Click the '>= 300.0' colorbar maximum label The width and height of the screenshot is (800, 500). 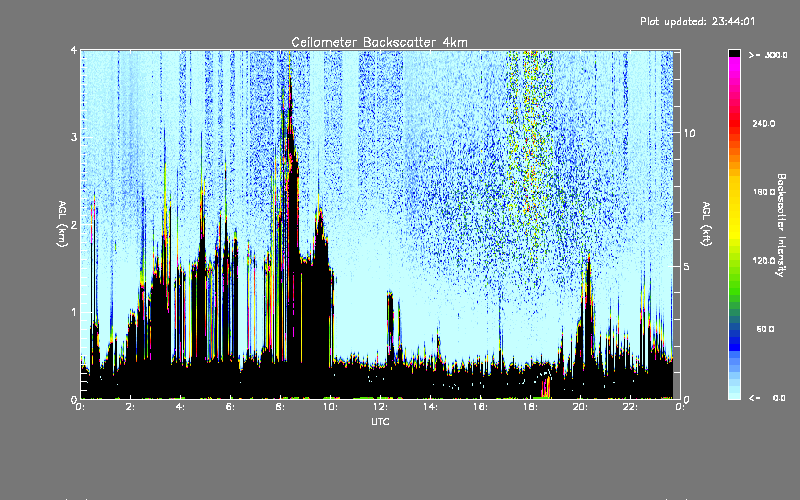coord(768,55)
